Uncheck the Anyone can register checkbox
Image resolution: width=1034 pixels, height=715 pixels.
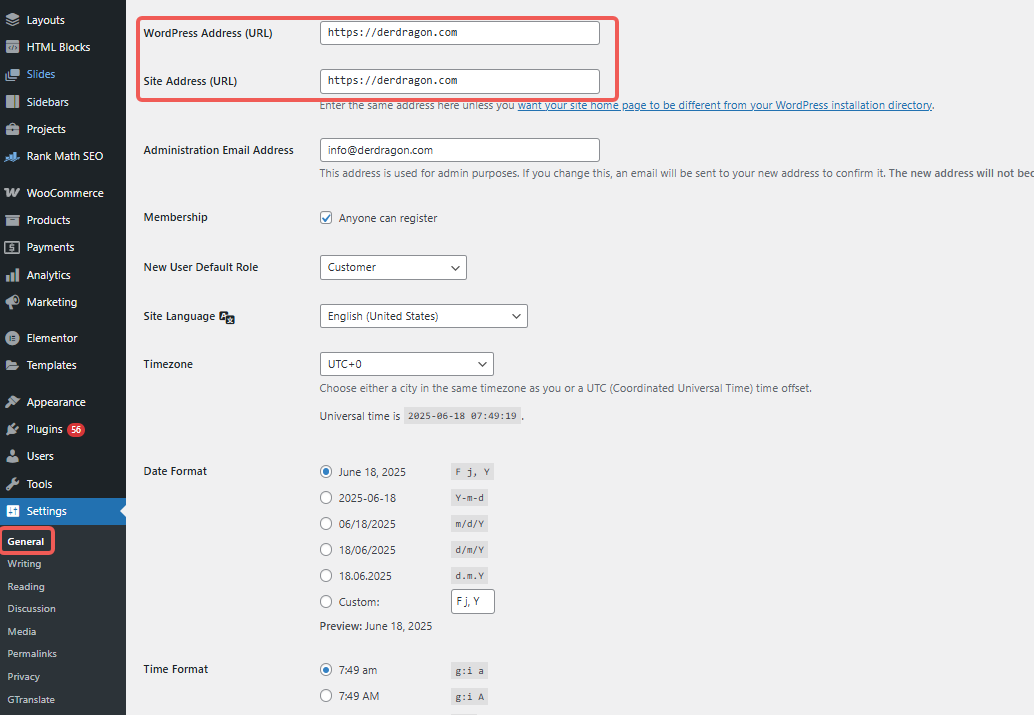click(326, 218)
